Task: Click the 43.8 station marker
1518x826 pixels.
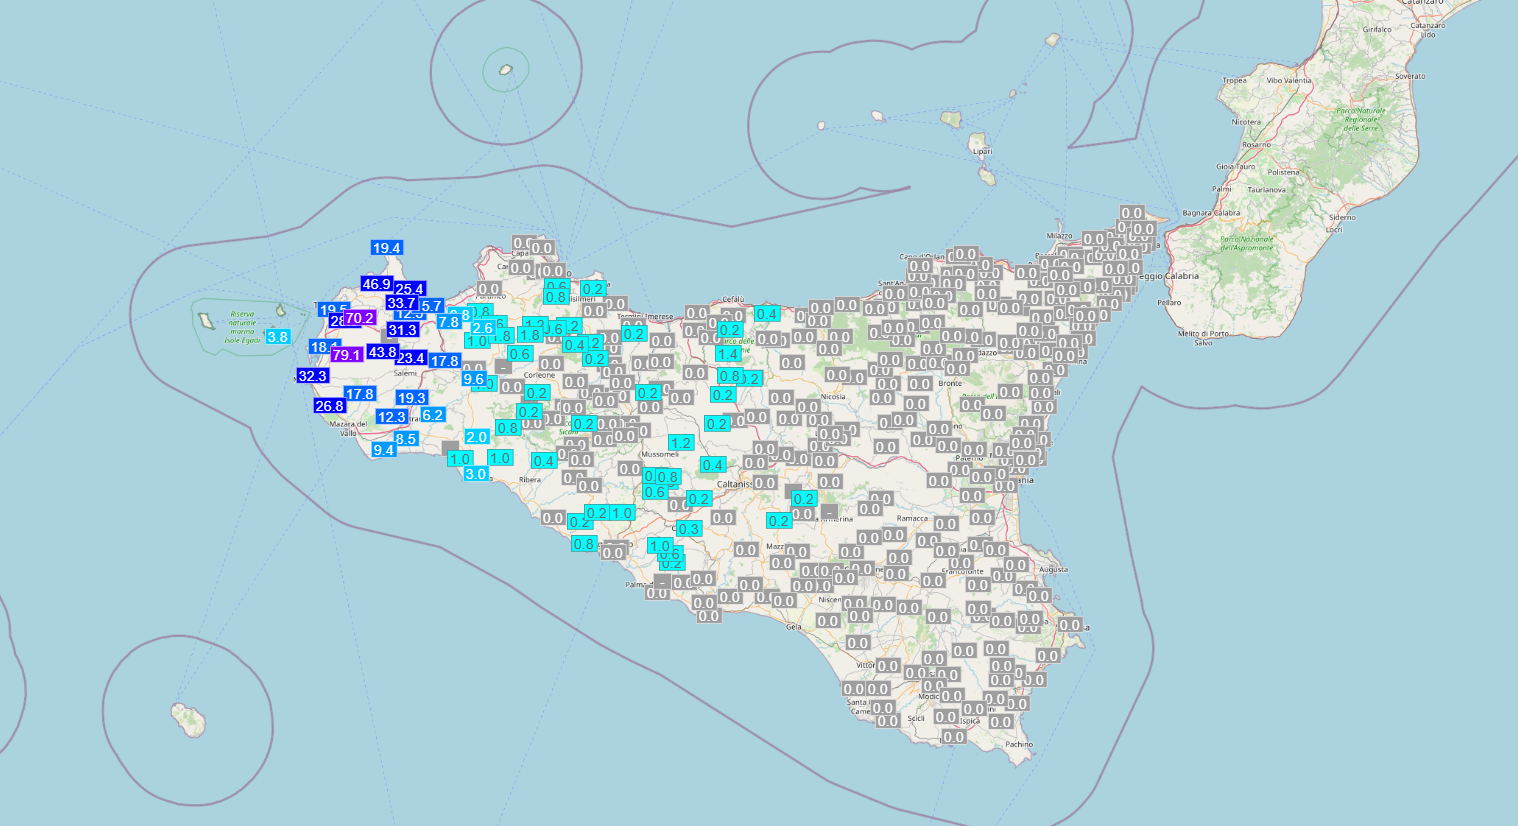Action: (383, 352)
